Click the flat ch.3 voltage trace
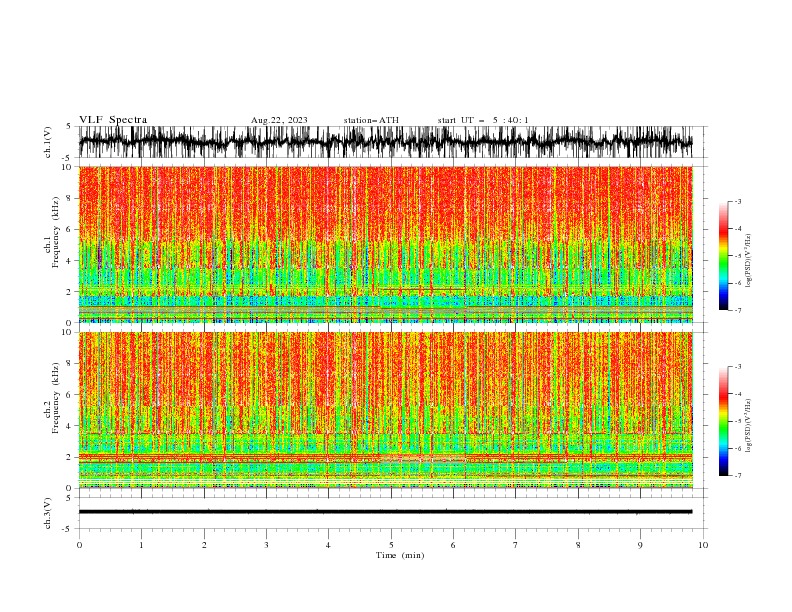 point(385,512)
